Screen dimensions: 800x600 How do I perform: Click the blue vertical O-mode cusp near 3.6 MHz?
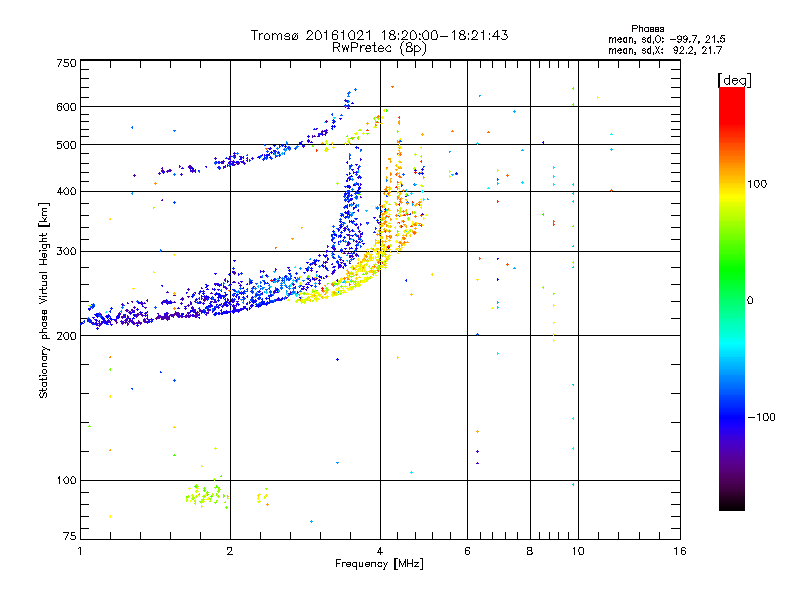click(x=351, y=204)
